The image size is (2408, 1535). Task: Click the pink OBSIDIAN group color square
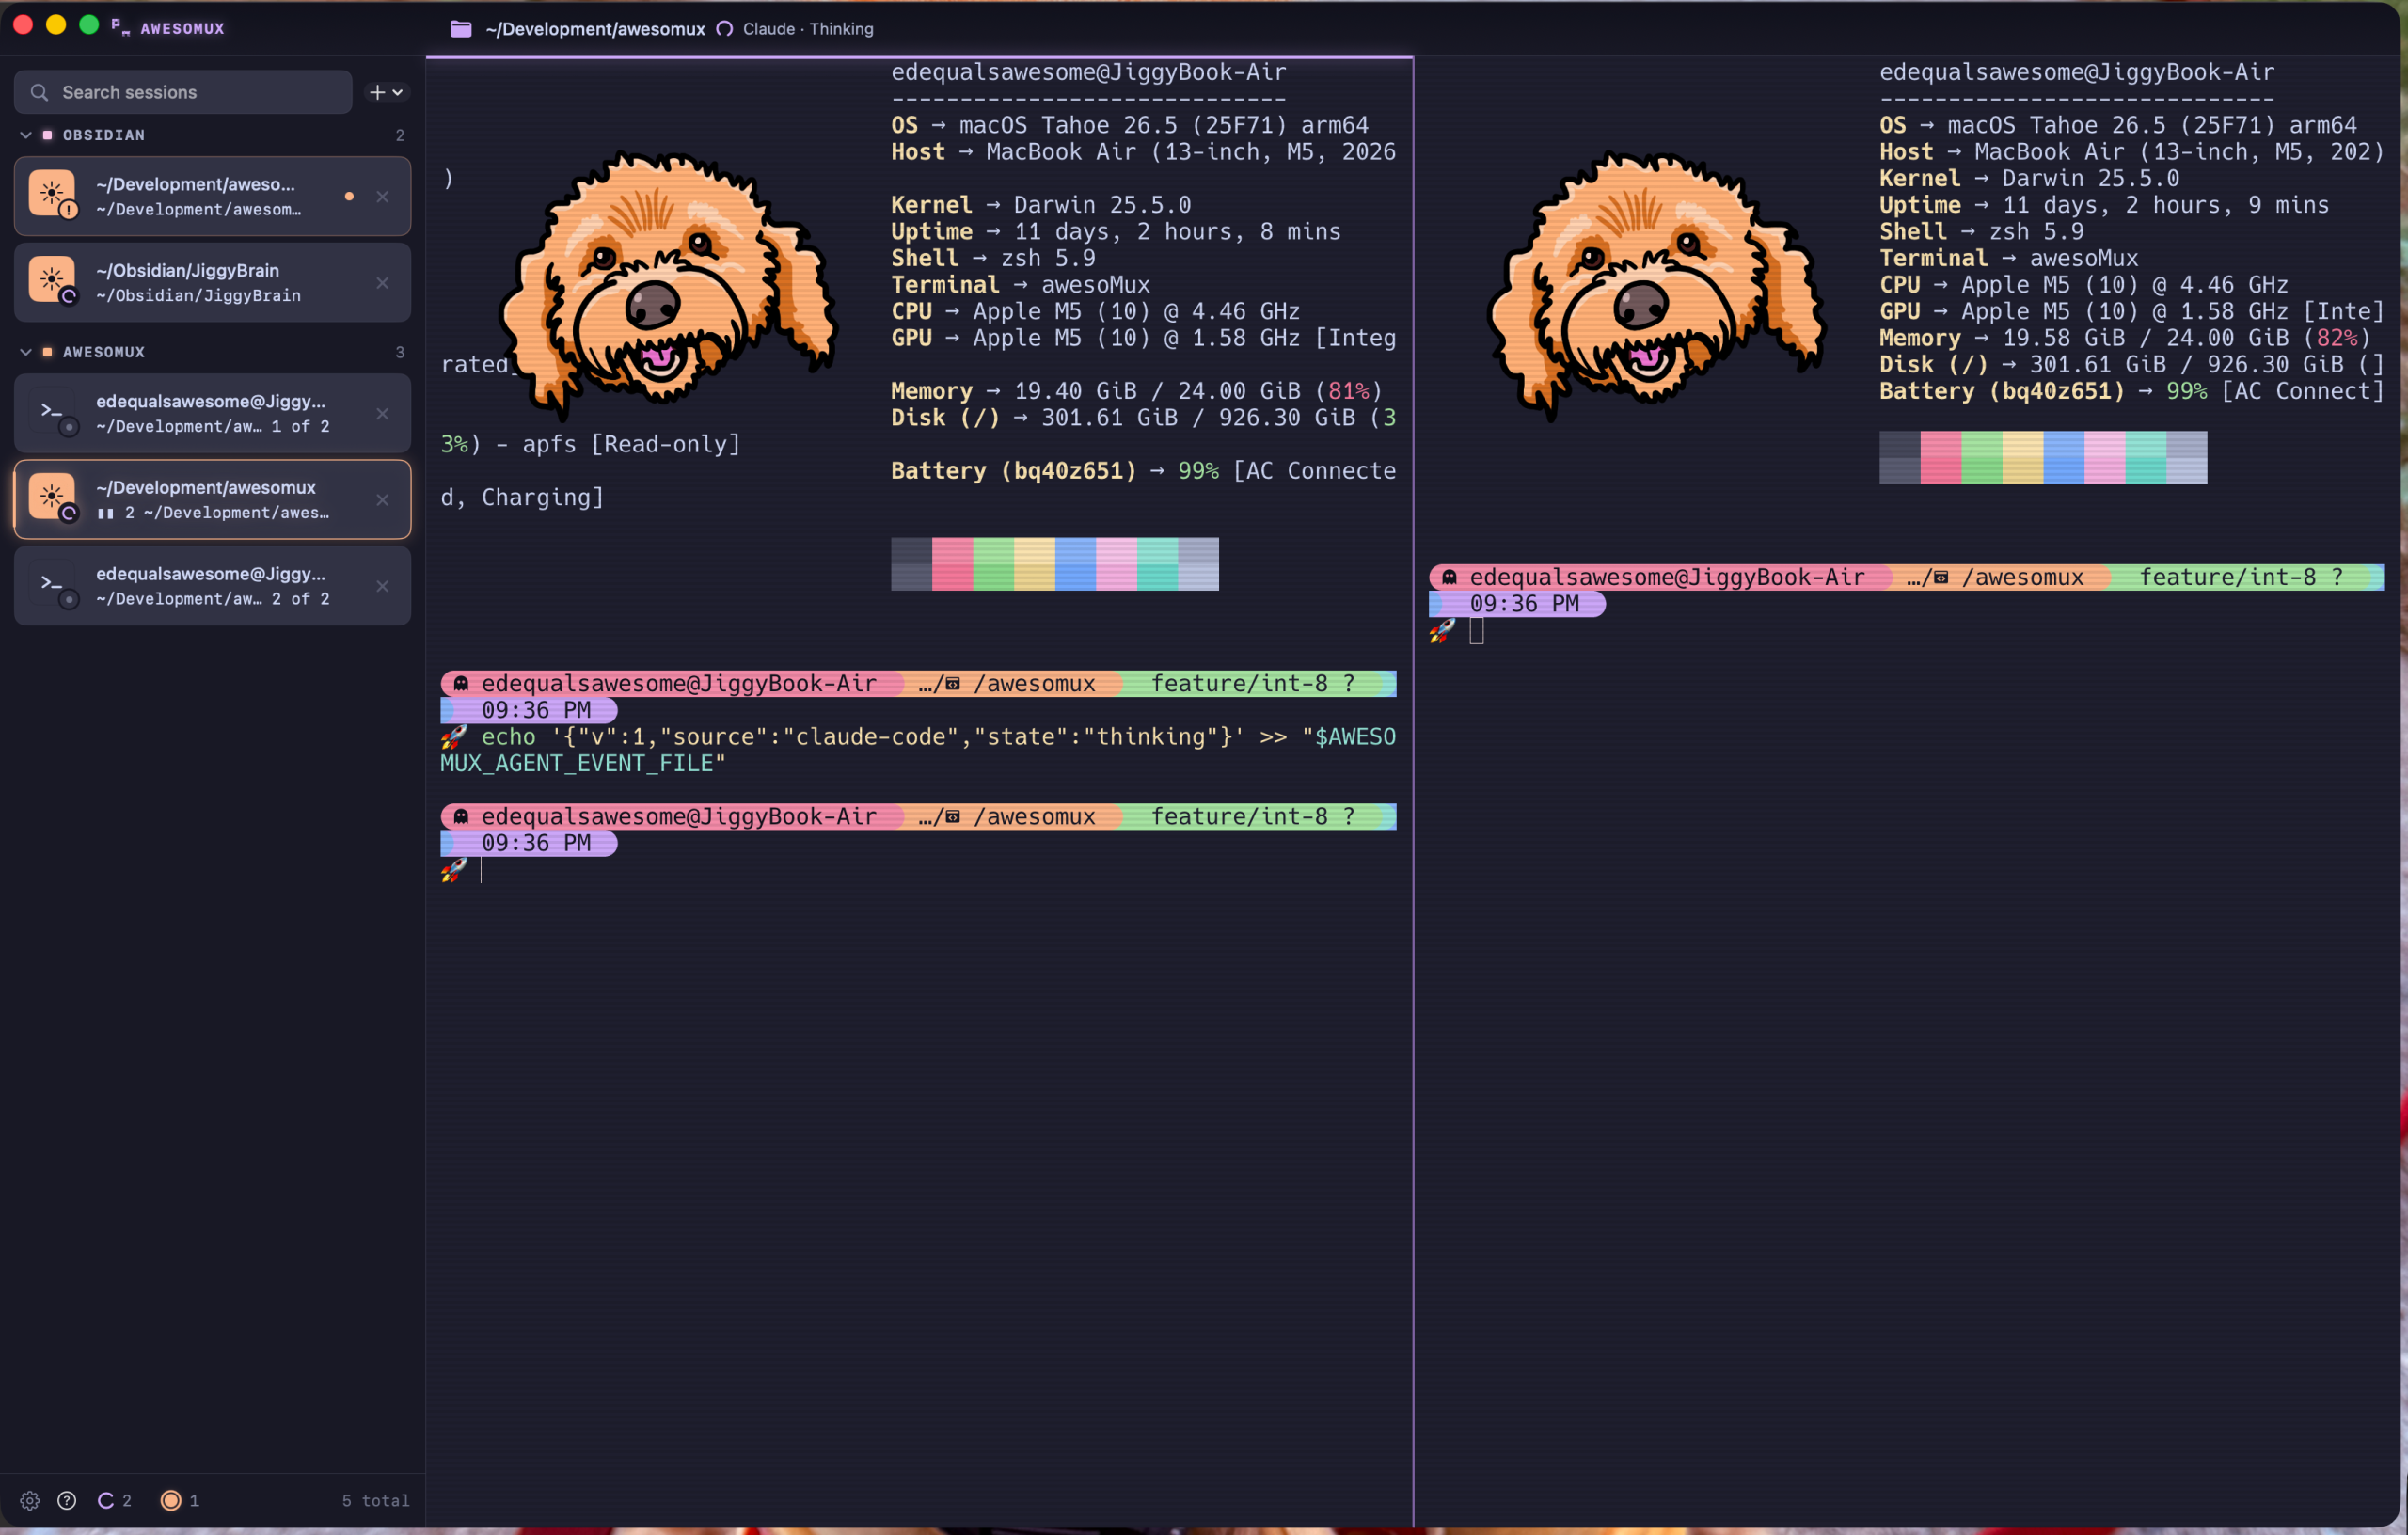pos(47,135)
